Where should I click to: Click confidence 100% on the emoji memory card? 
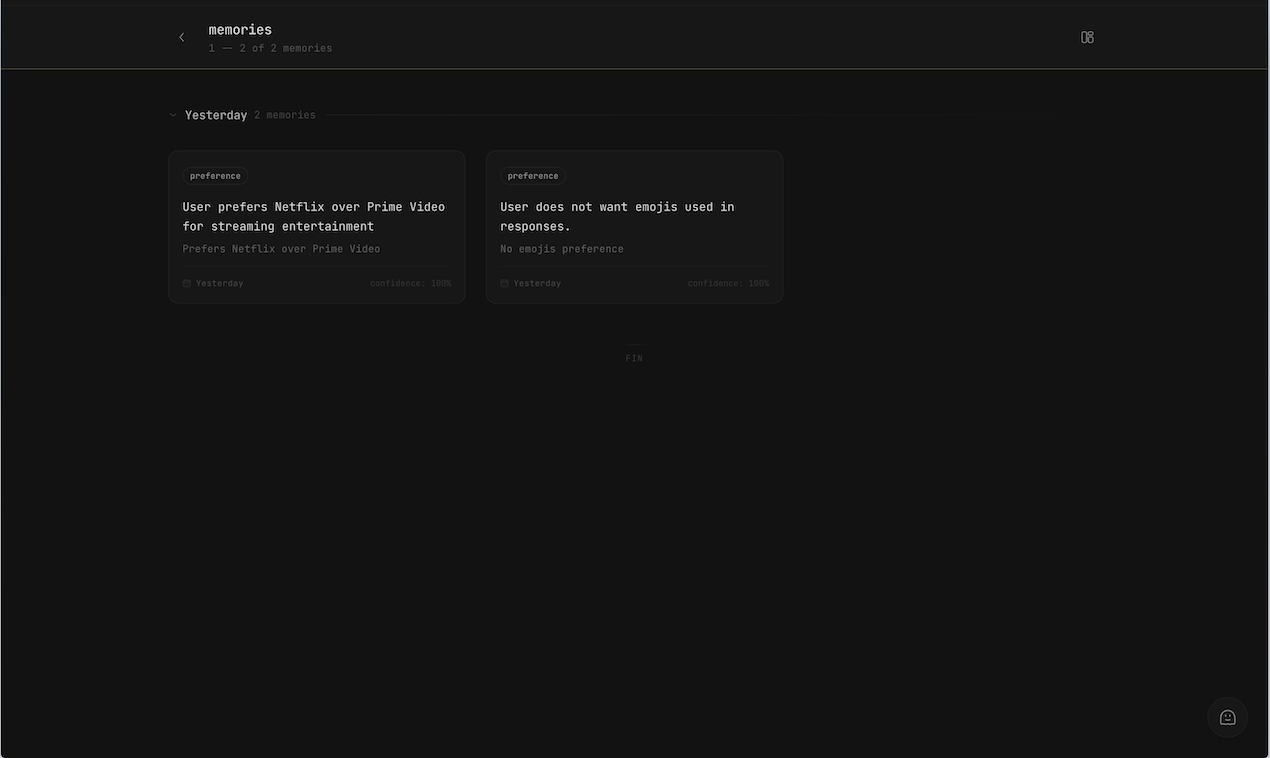728,283
